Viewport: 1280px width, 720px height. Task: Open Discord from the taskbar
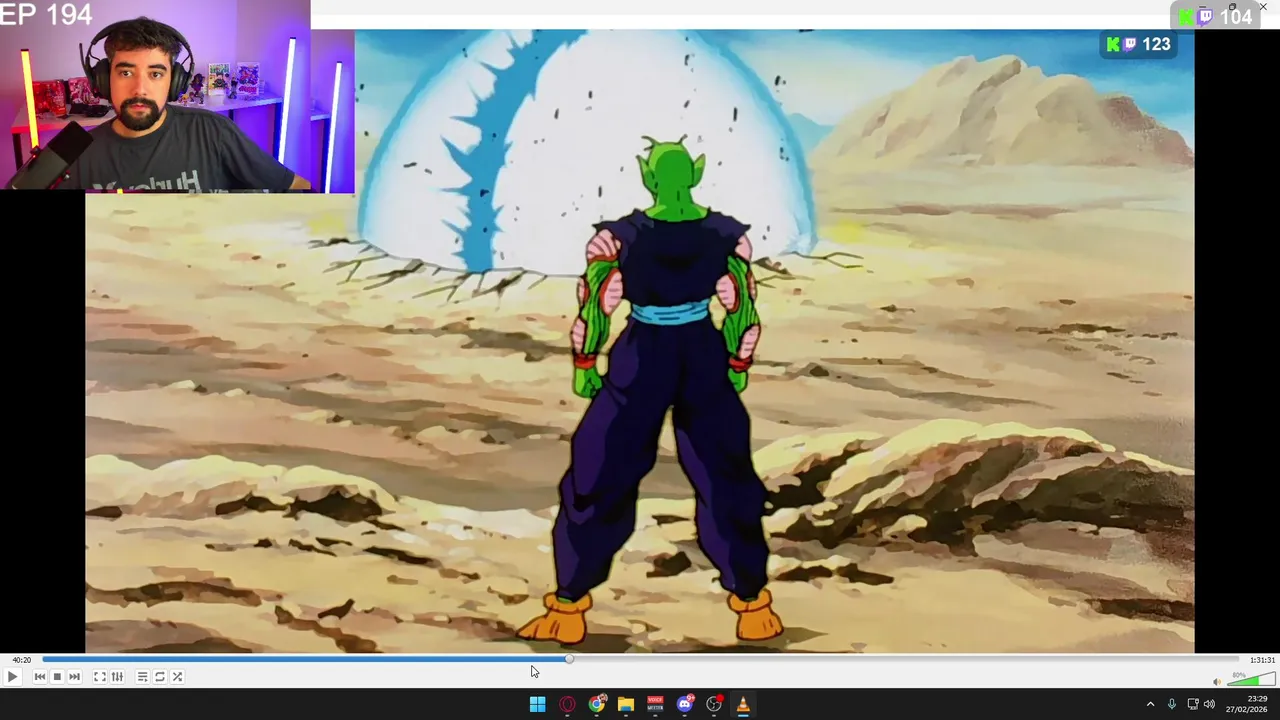tap(685, 704)
